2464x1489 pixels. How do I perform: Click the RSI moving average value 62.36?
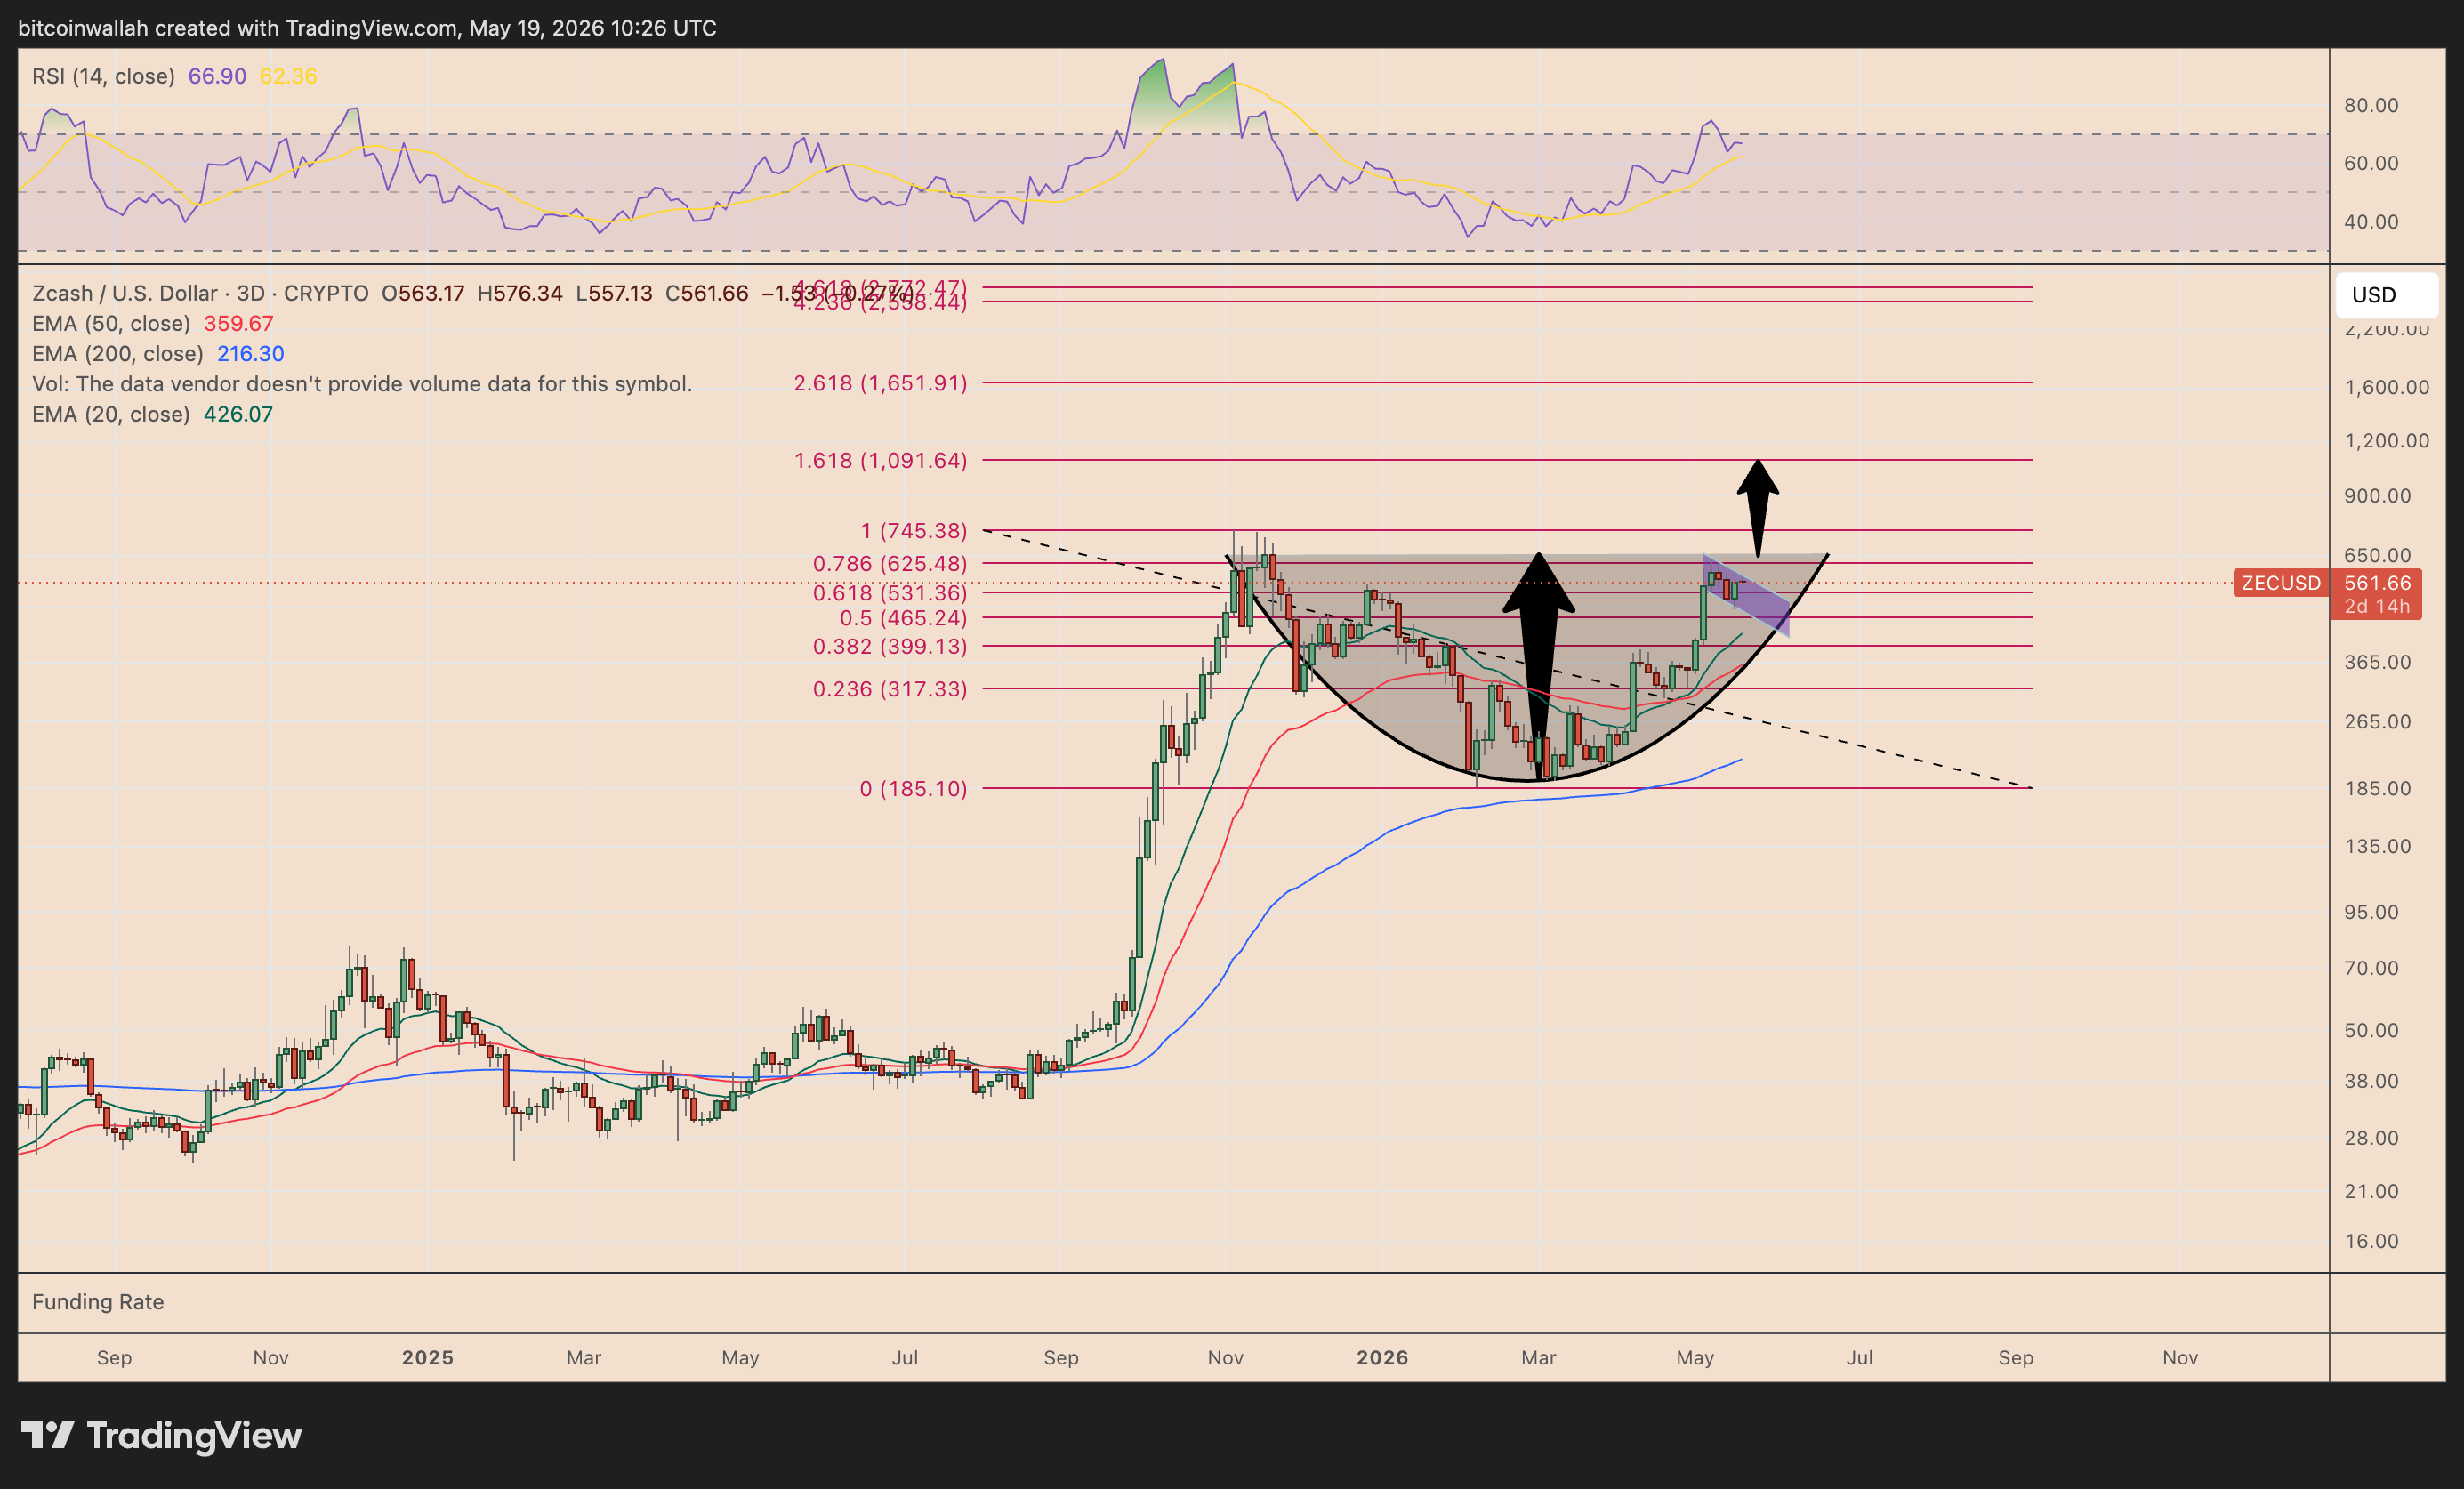point(288,76)
